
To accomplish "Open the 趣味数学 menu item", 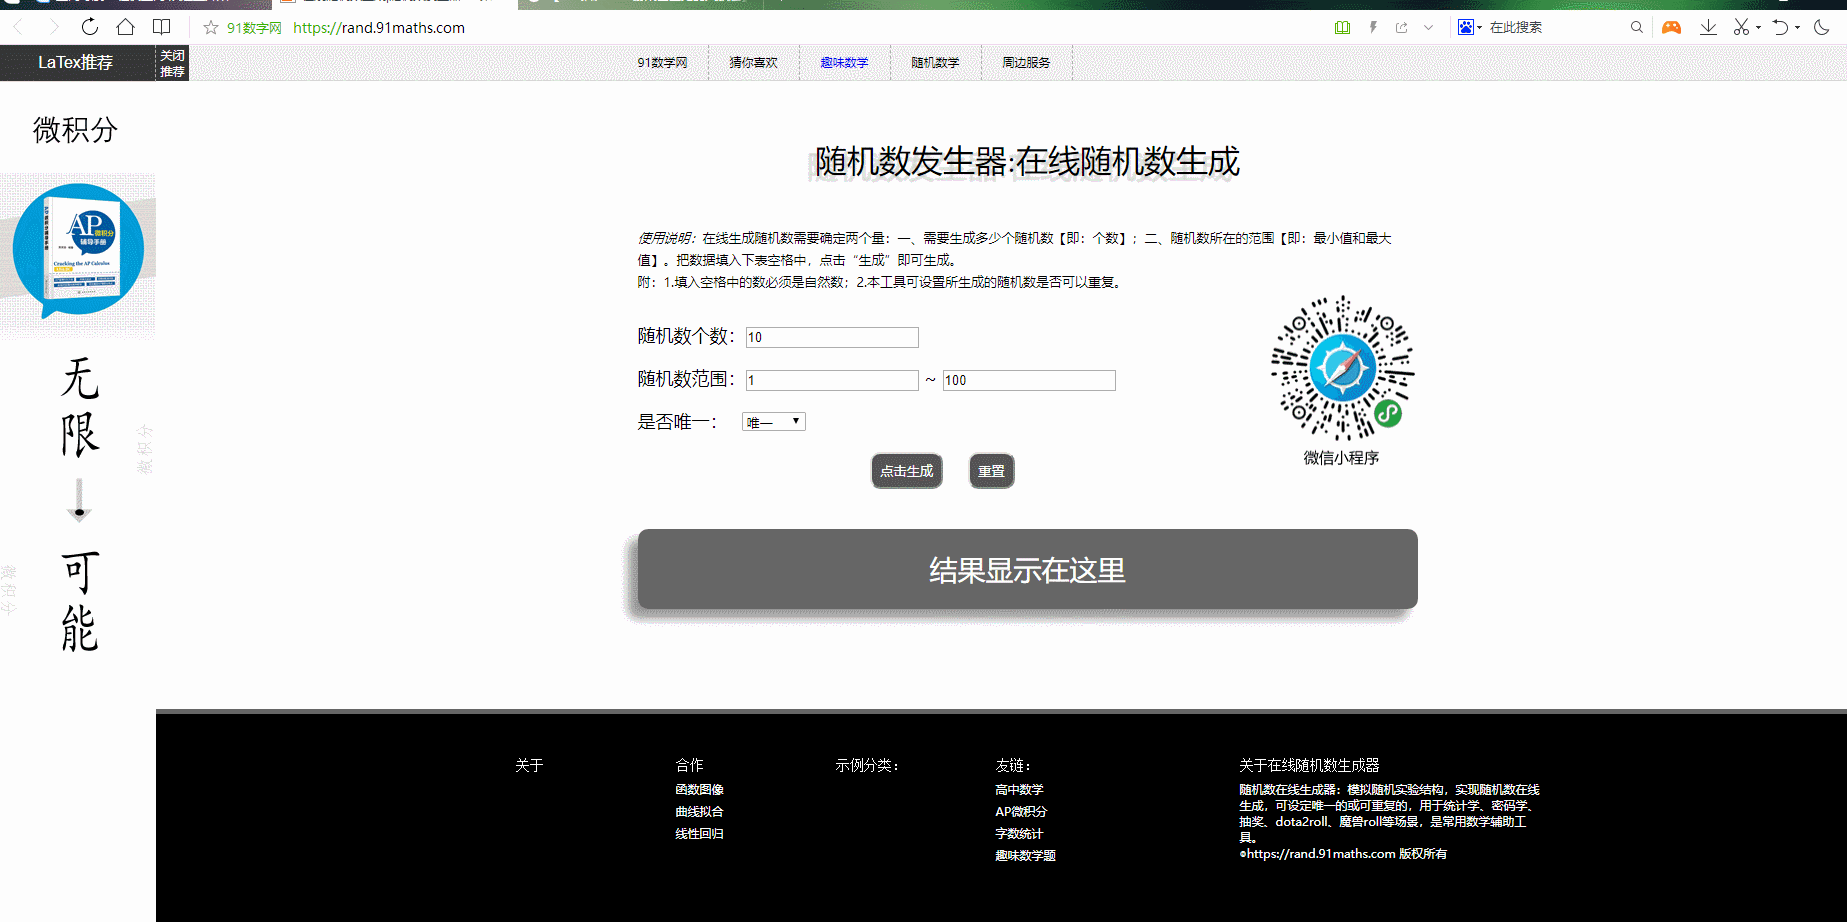I will (x=844, y=62).
